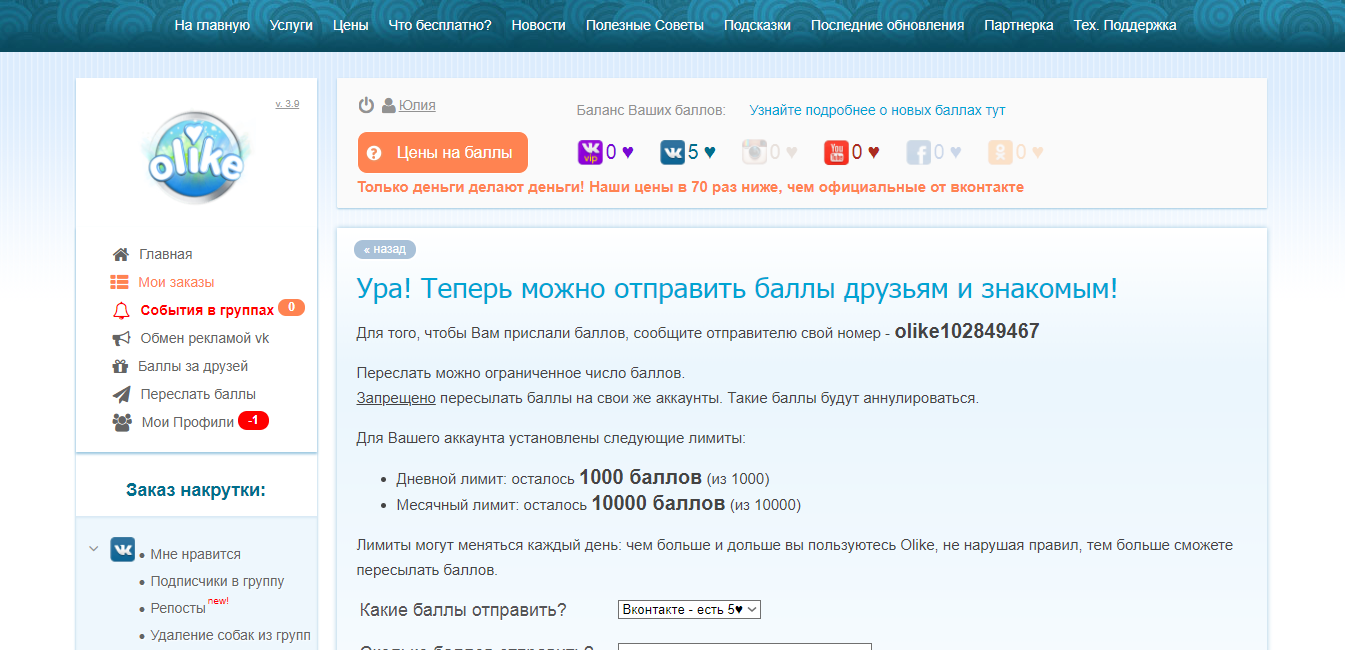
Task: Click the Odnoklassniki points icon
Action: (1000, 152)
